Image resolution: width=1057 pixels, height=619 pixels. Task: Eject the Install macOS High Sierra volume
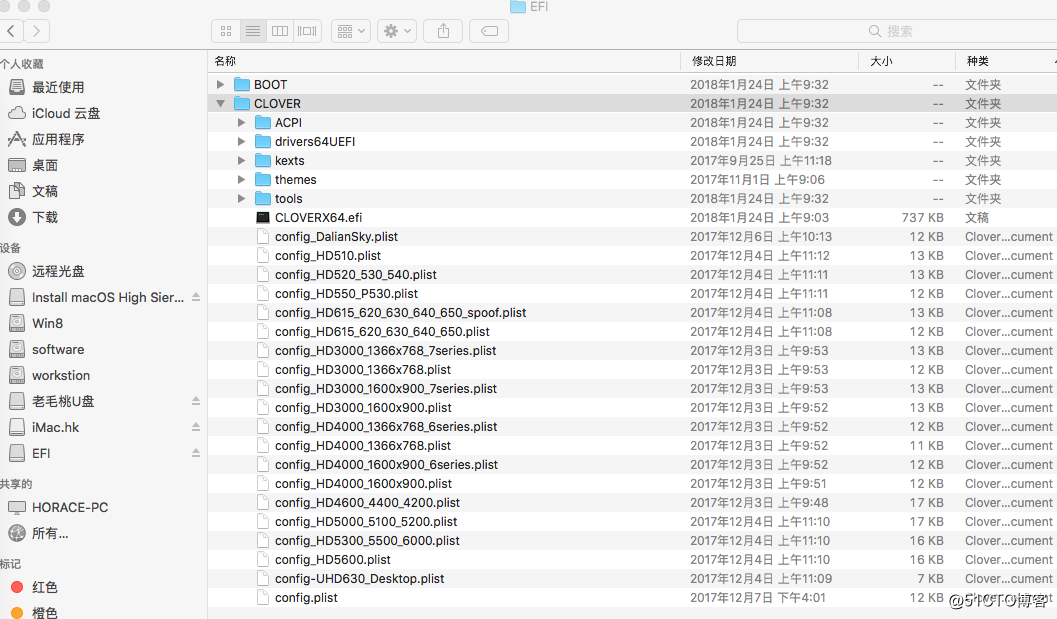[196, 297]
